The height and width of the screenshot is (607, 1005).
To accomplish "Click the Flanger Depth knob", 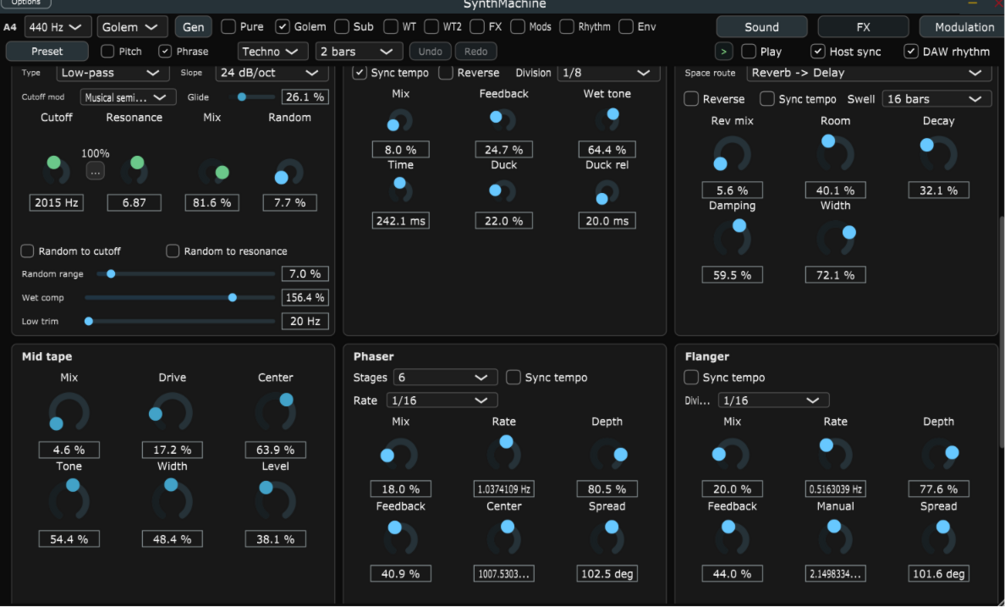I will click(x=939, y=455).
